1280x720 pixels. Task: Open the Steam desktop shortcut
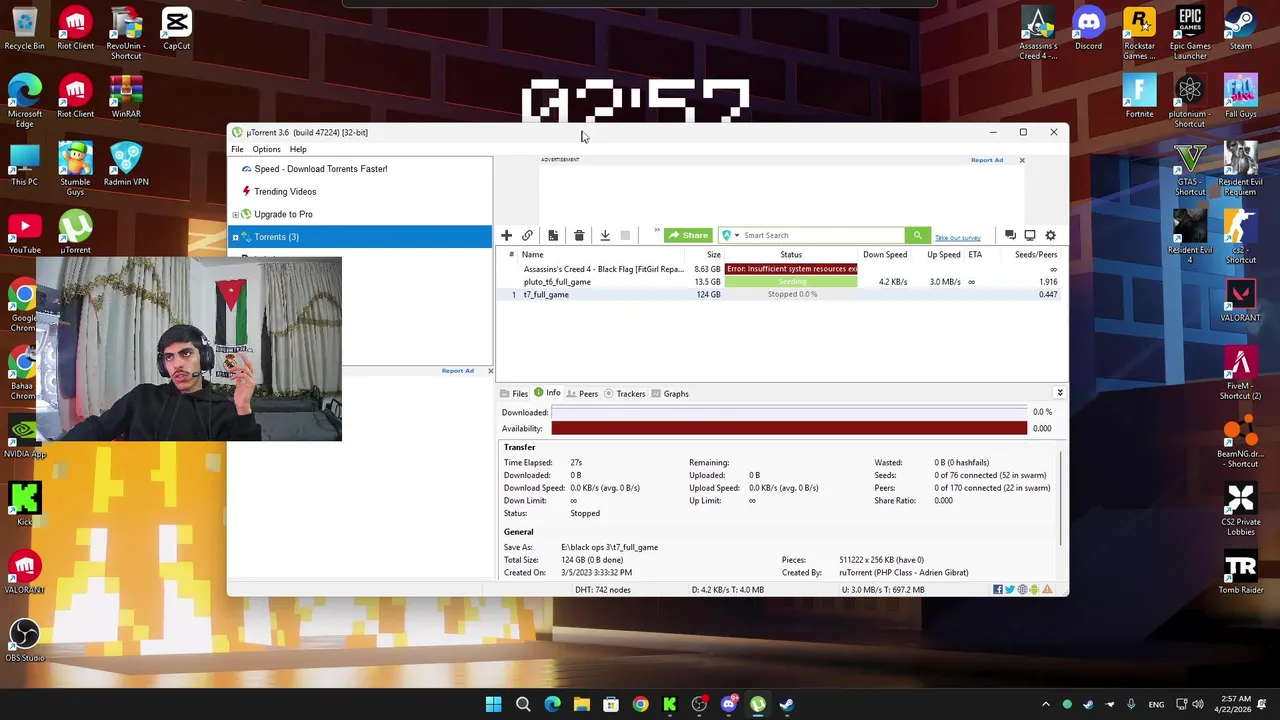point(1240,29)
